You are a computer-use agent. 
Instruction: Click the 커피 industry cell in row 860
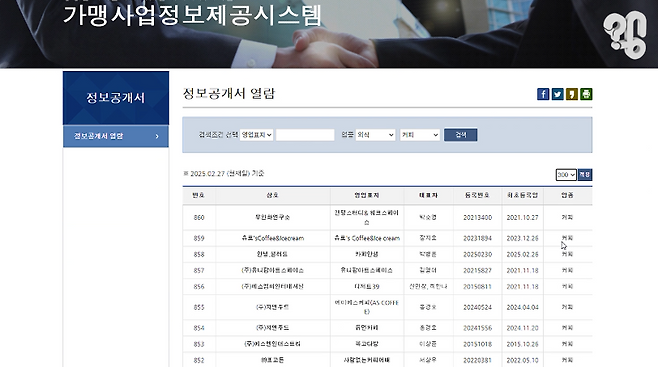pyautogui.click(x=567, y=218)
